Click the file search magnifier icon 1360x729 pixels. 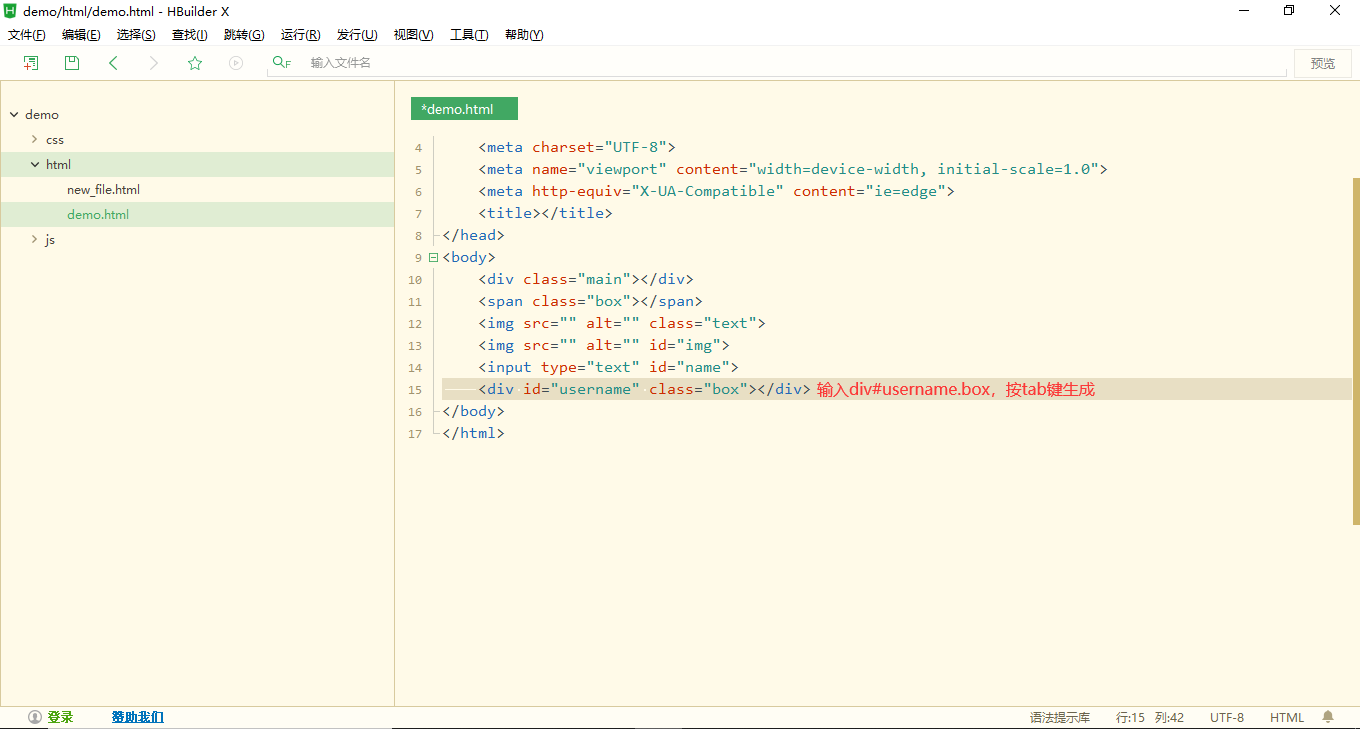(282, 63)
